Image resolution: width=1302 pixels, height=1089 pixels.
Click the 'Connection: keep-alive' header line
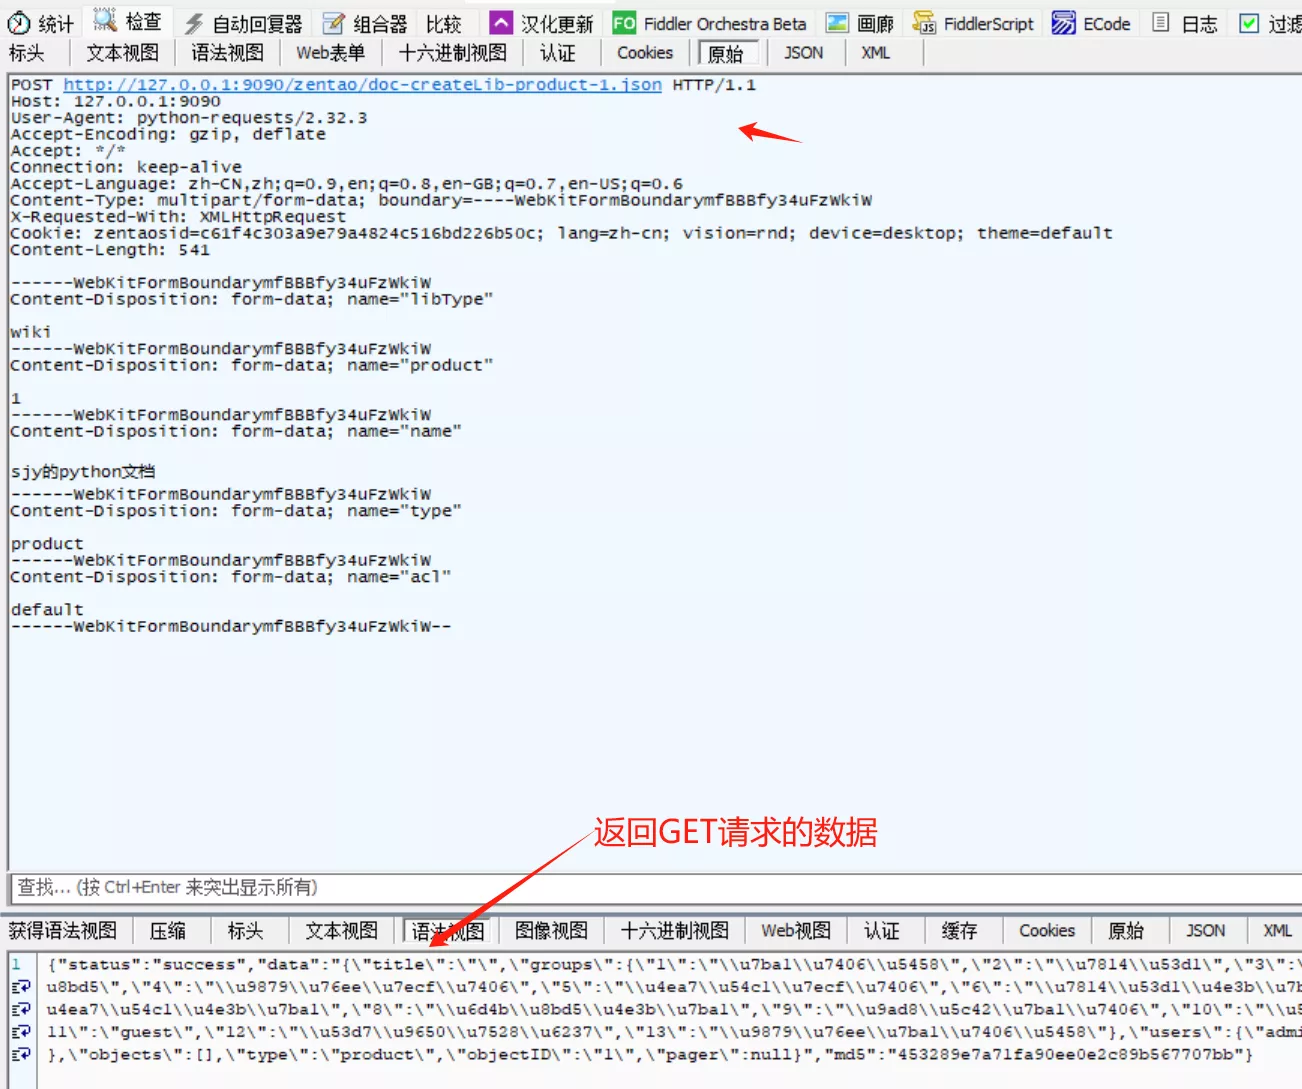(126, 167)
